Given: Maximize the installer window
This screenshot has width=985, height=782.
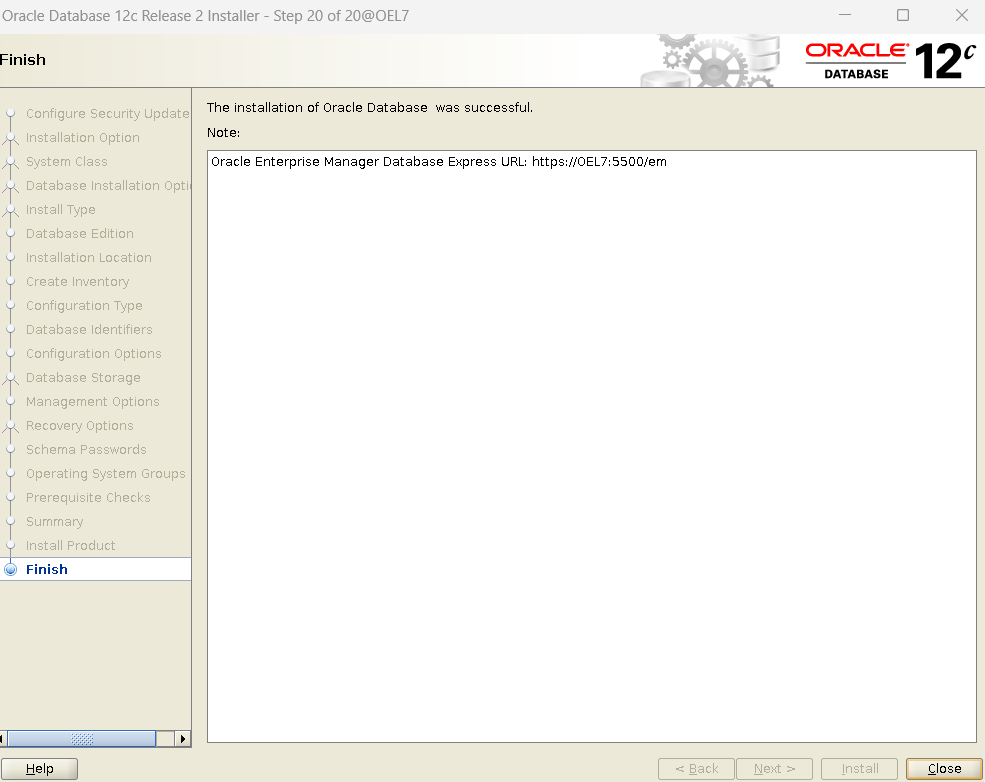Looking at the screenshot, I should pos(903,15).
